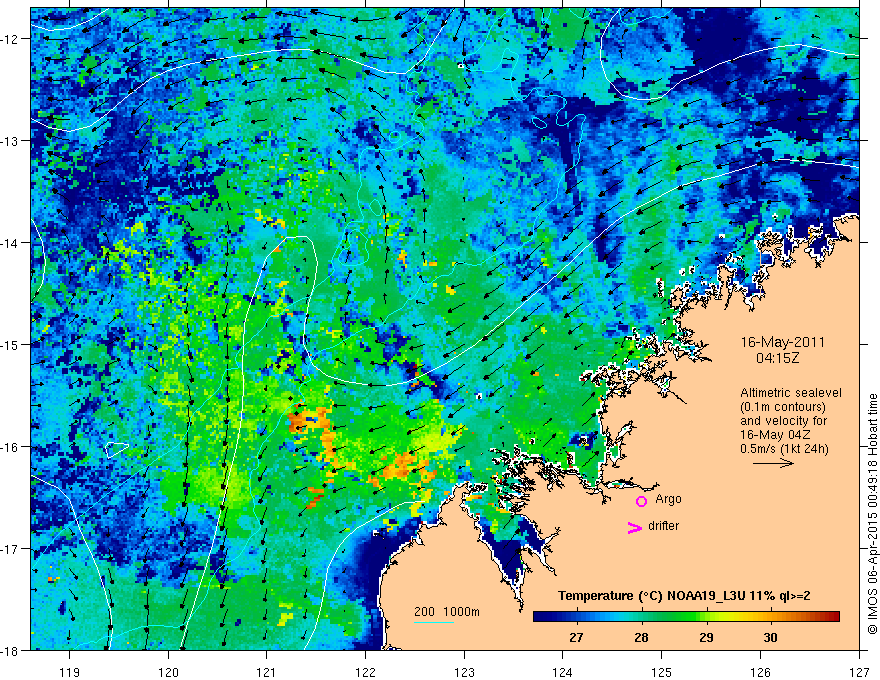This screenshot has height=680, width=880.
Task: Click the latitude axis label '-13'
Action: (11, 141)
